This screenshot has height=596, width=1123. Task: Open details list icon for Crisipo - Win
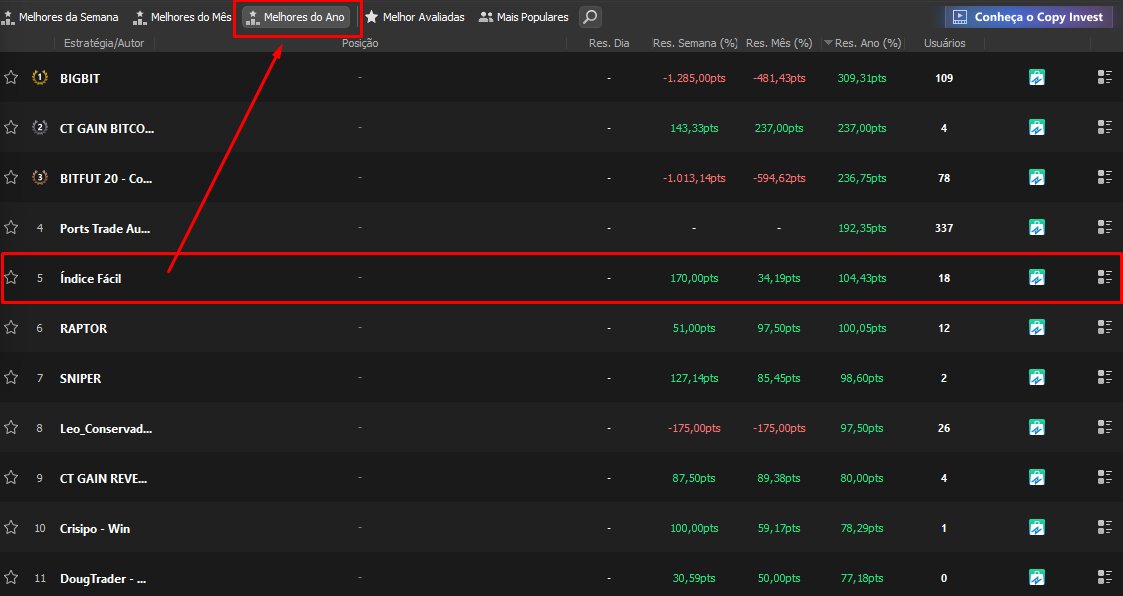click(x=1104, y=527)
